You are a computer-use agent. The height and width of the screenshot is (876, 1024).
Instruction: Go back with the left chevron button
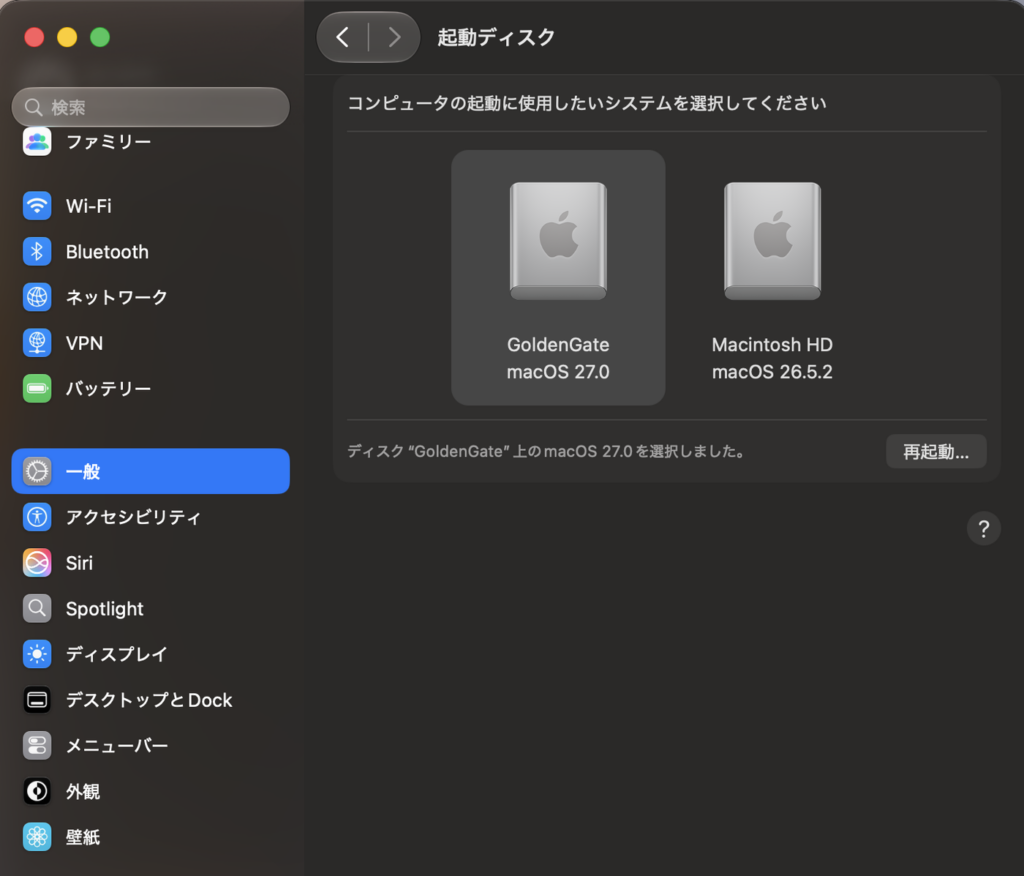click(x=342, y=37)
